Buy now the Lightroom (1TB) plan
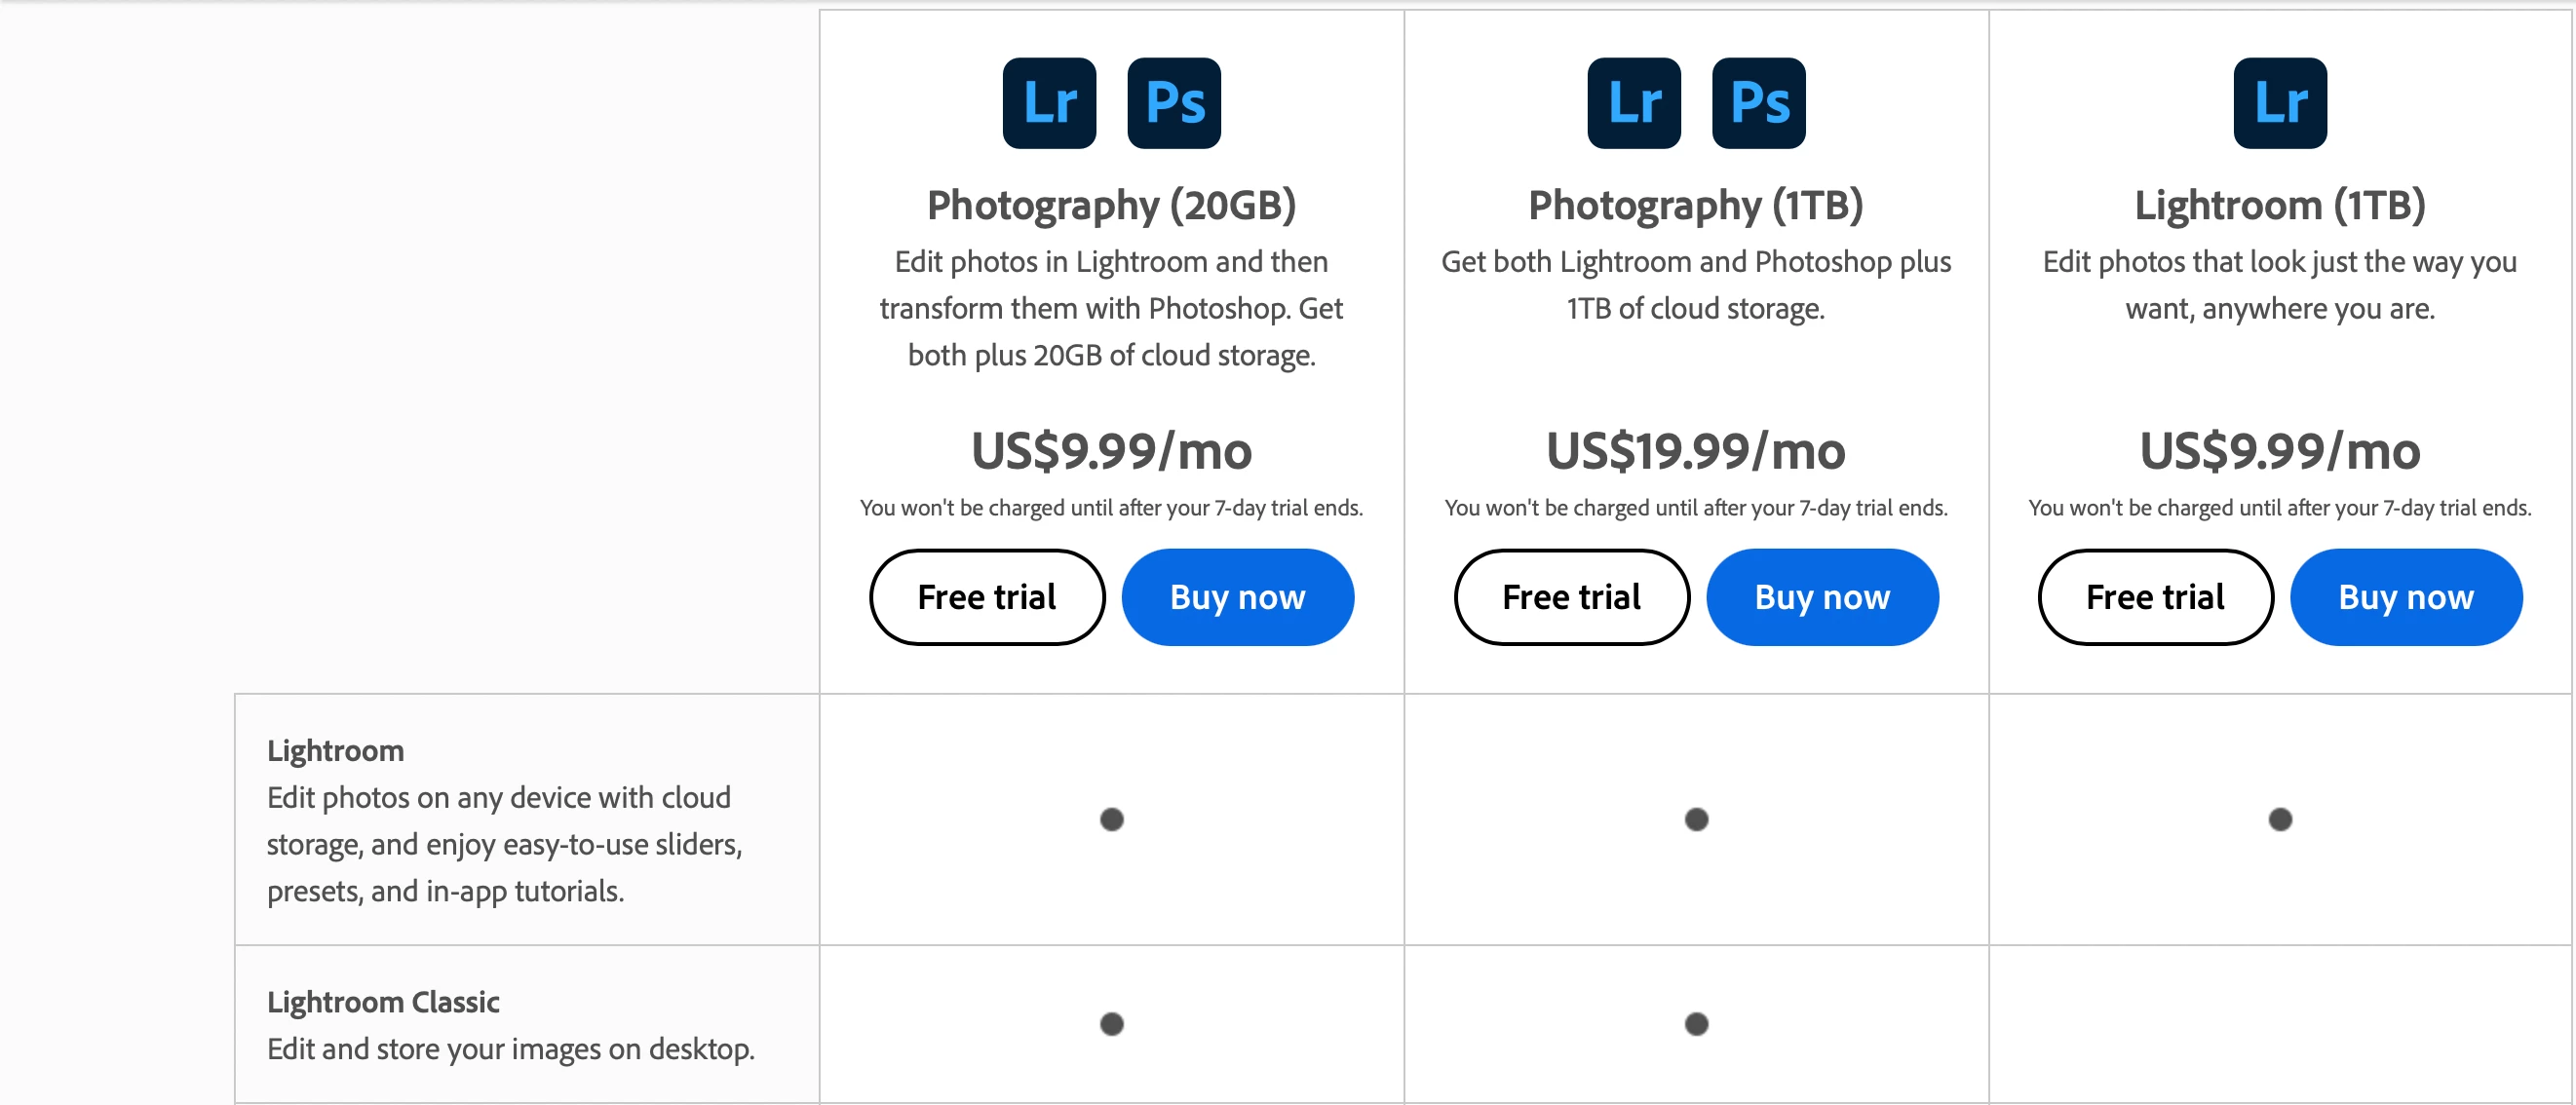This screenshot has width=2576, height=1105. pos(2407,597)
